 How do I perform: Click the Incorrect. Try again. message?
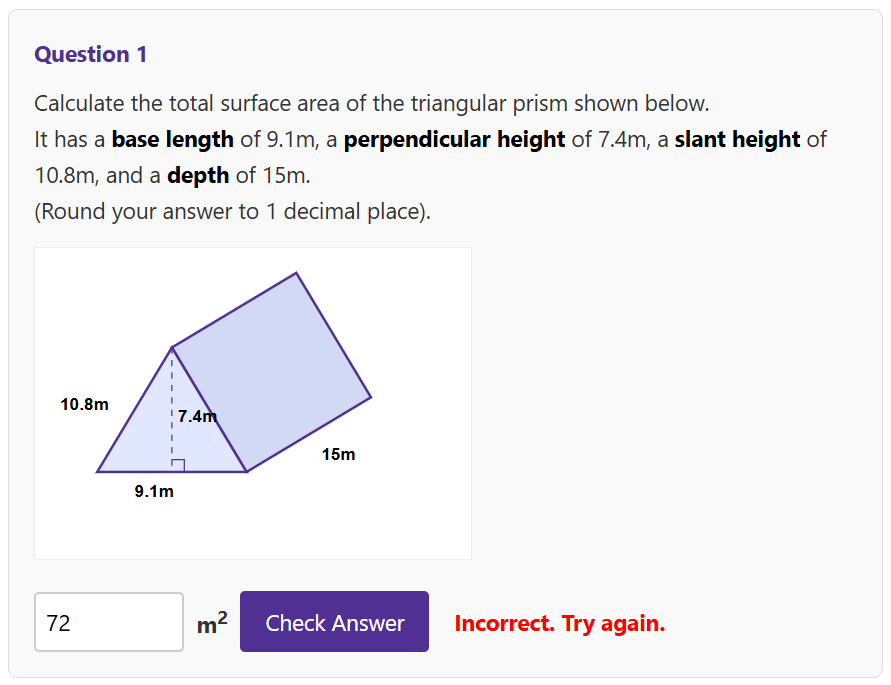(x=559, y=623)
